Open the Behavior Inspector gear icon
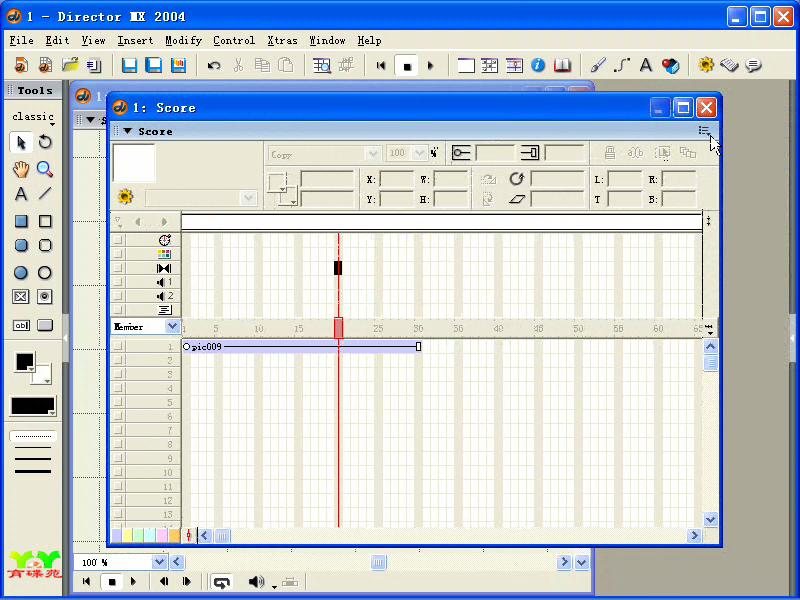The image size is (800, 600). pos(706,65)
